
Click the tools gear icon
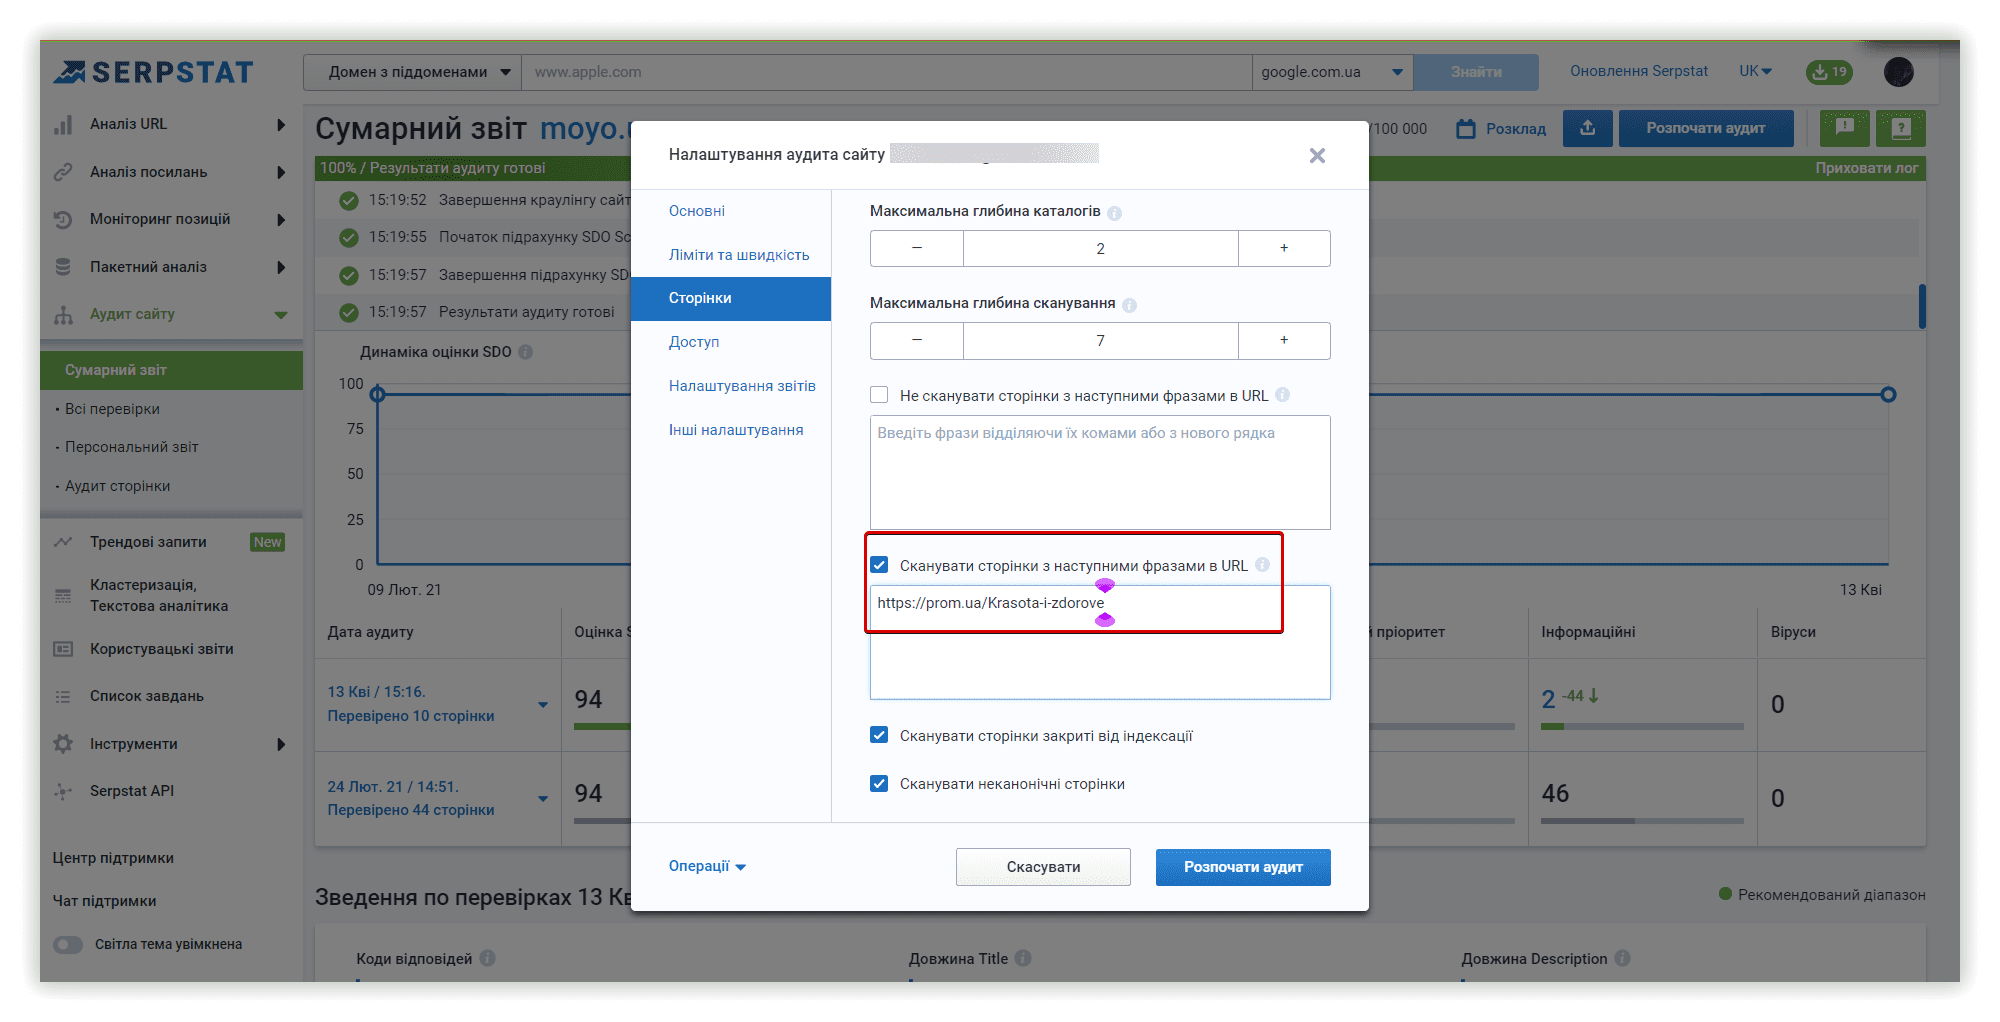coord(63,744)
